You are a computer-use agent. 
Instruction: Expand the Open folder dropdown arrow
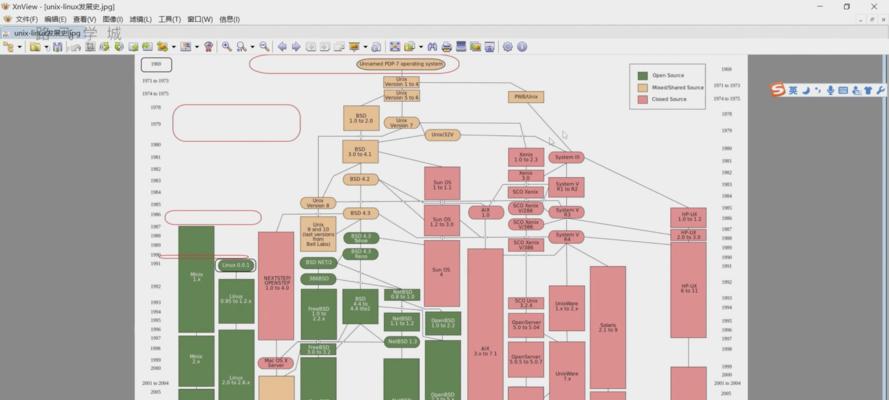pos(46,46)
